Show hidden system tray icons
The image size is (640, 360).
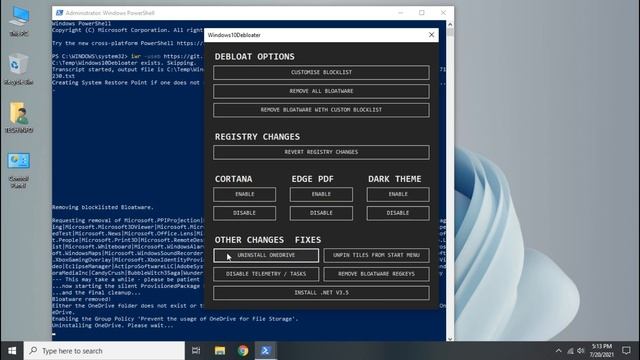point(558,351)
